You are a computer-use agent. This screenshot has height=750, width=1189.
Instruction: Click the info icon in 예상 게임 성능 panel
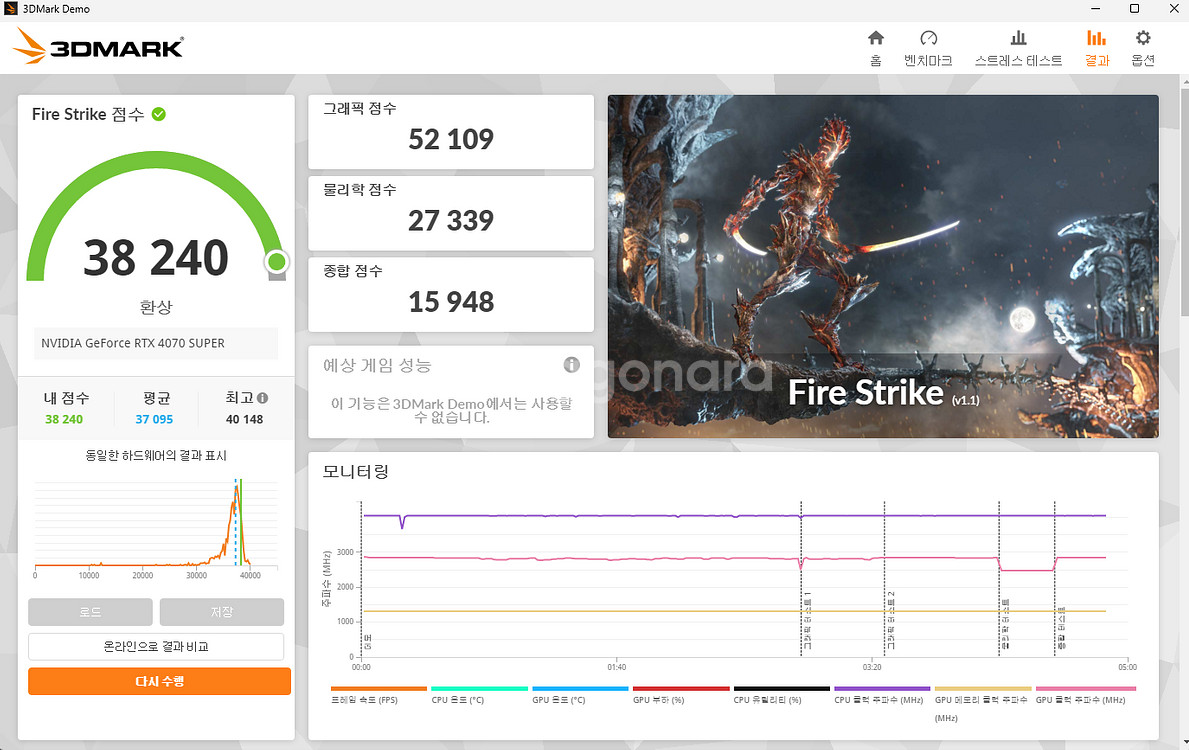(x=572, y=365)
